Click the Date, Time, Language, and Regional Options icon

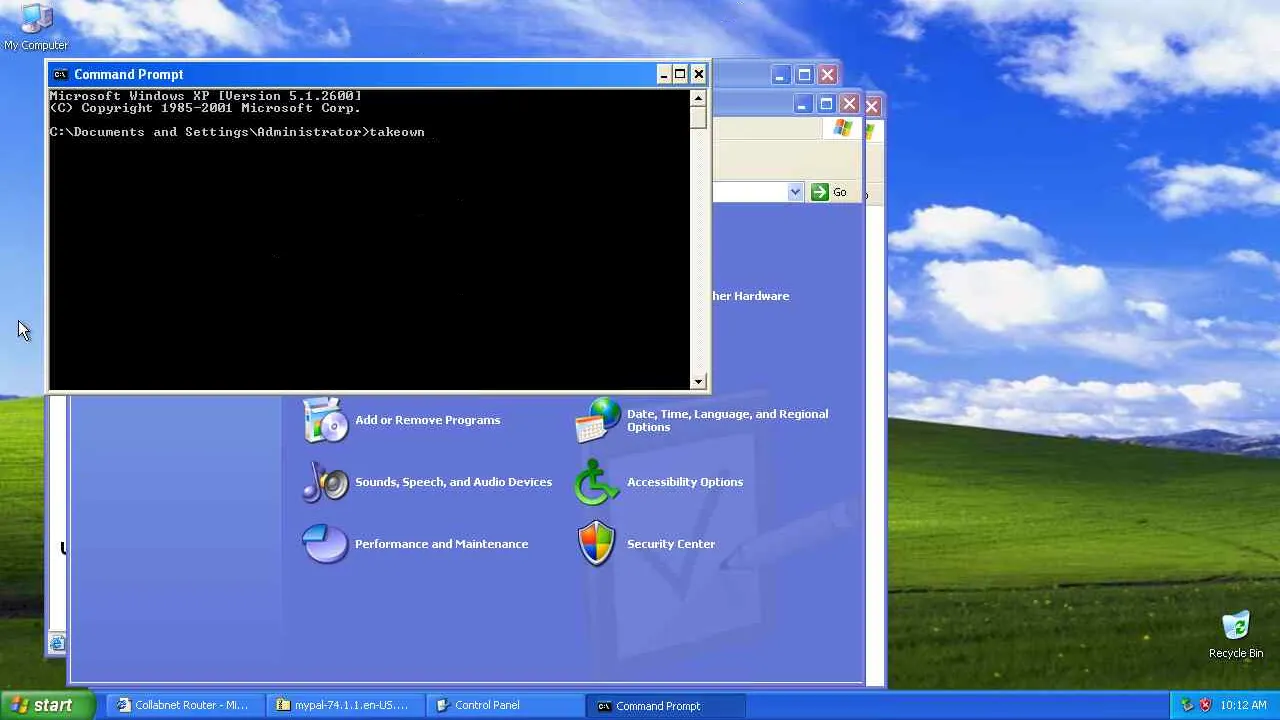click(597, 420)
